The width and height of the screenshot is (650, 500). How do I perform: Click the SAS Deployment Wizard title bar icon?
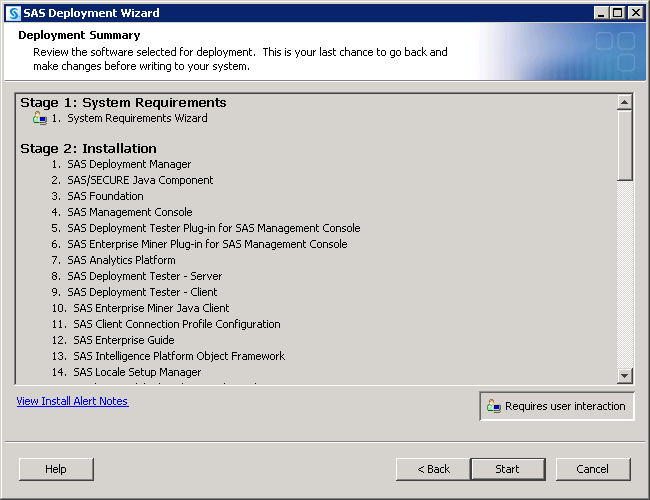[x=13, y=13]
